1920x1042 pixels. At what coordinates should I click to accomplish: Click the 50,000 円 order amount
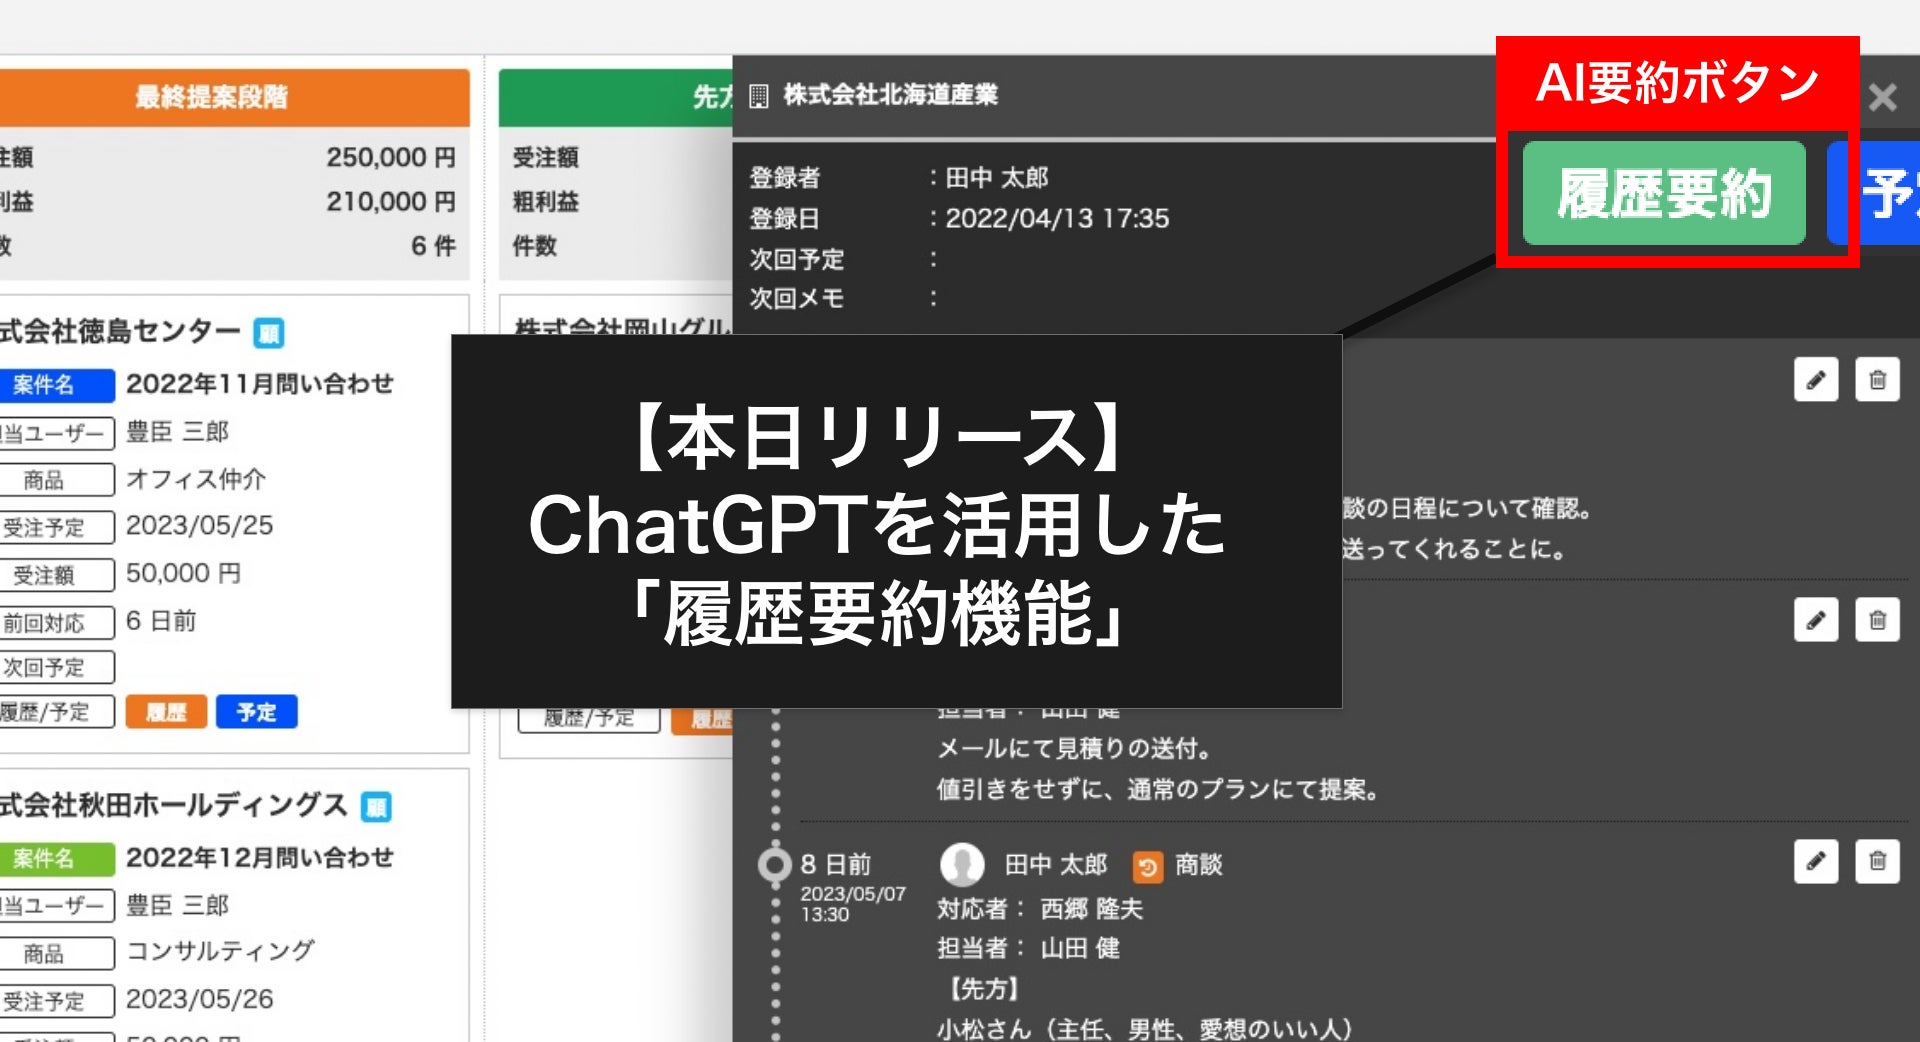tap(184, 574)
